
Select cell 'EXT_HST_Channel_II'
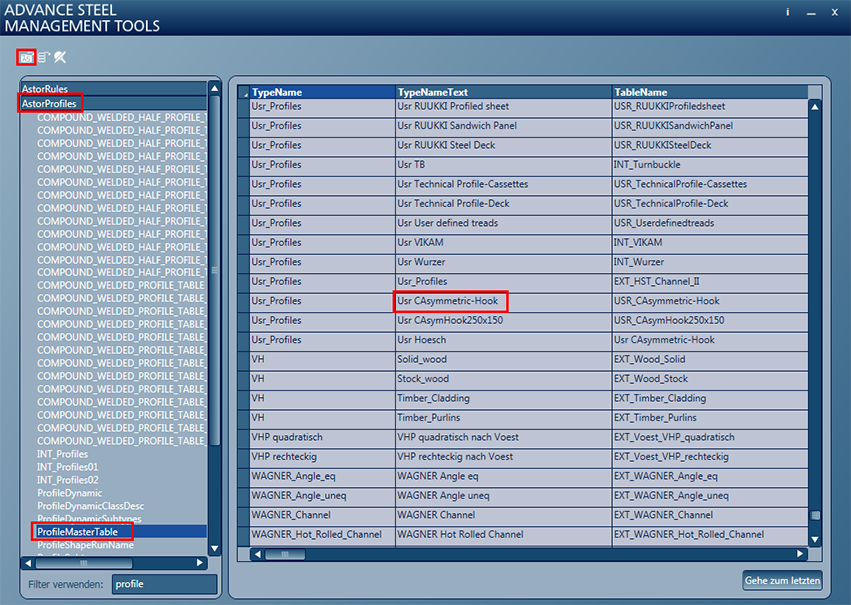click(x=710, y=282)
